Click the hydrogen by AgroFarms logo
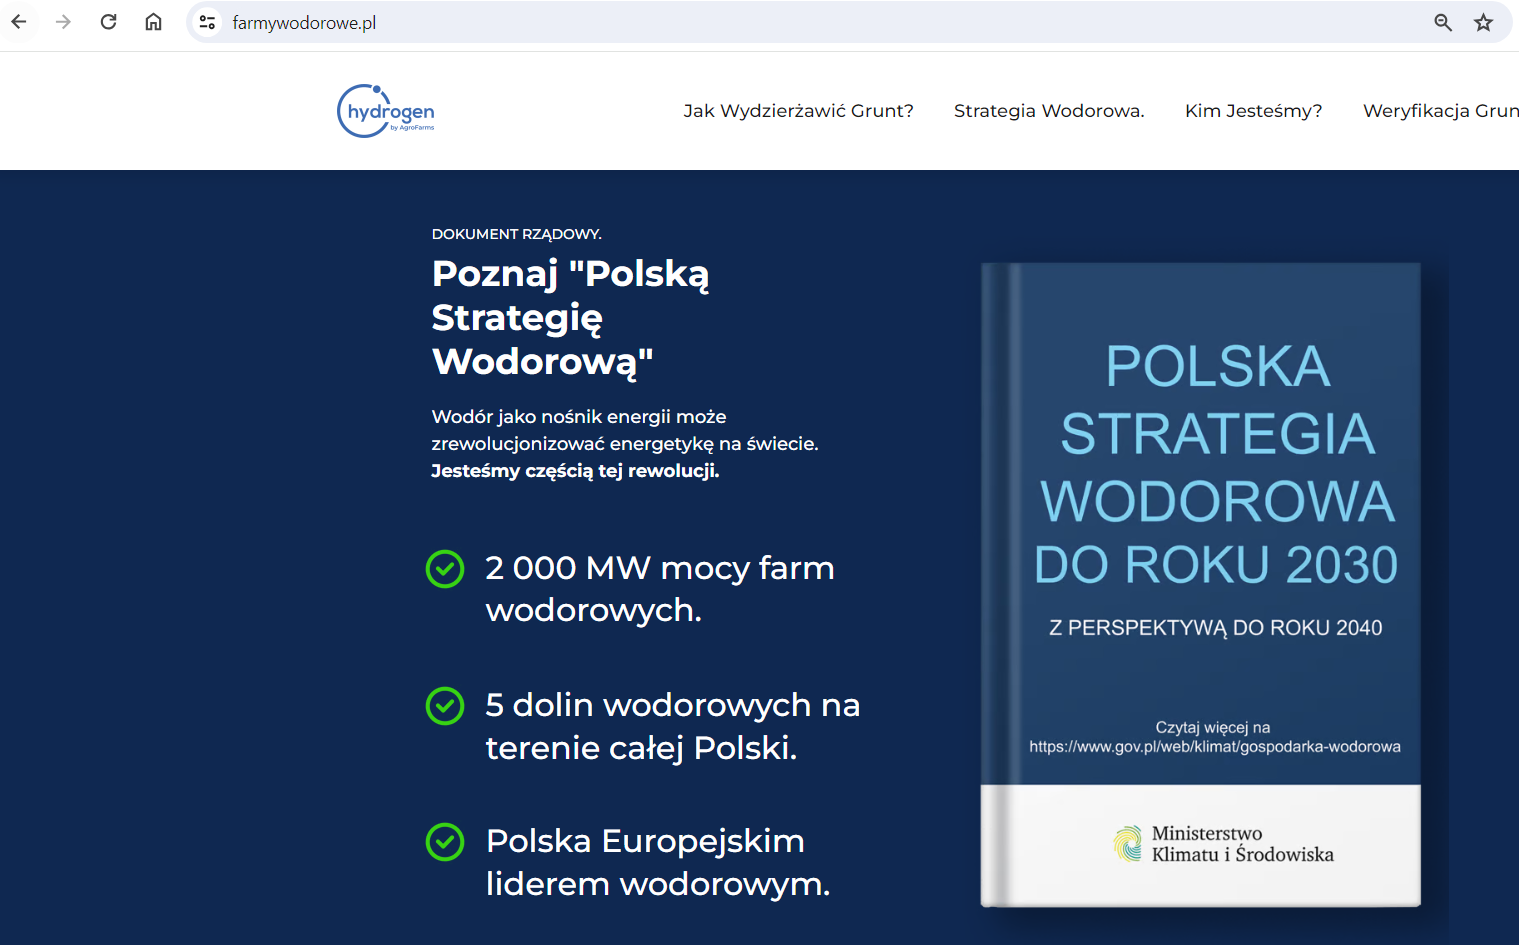This screenshot has width=1519, height=945. coord(386,111)
